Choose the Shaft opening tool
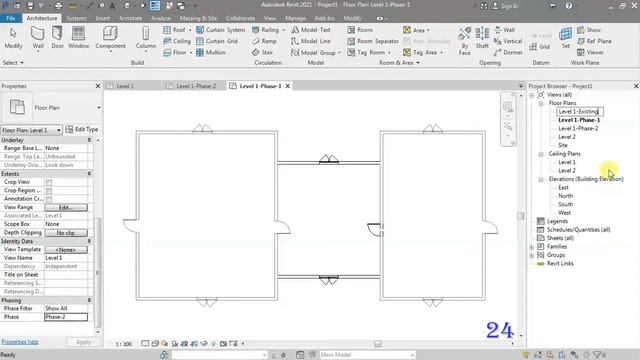Image resolution: width=640 pixels, height=360 pixels. point(482,38)
